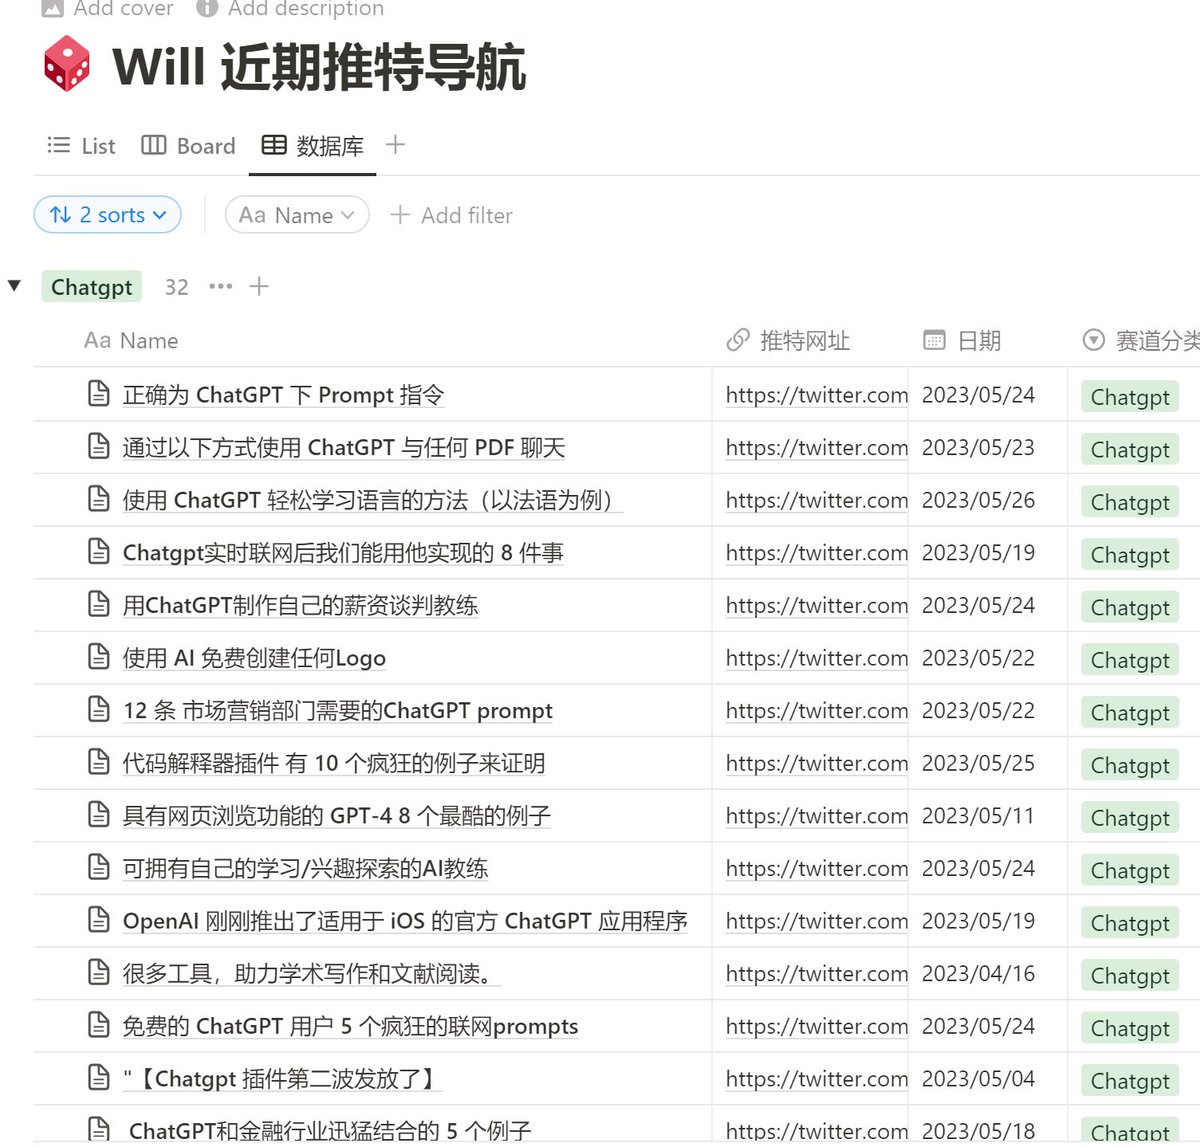Open page 代码解释器插件 有 10 个疯狂的例子来证明
The width and height of the screenshot is (1200, 1147).
[334, 763]
